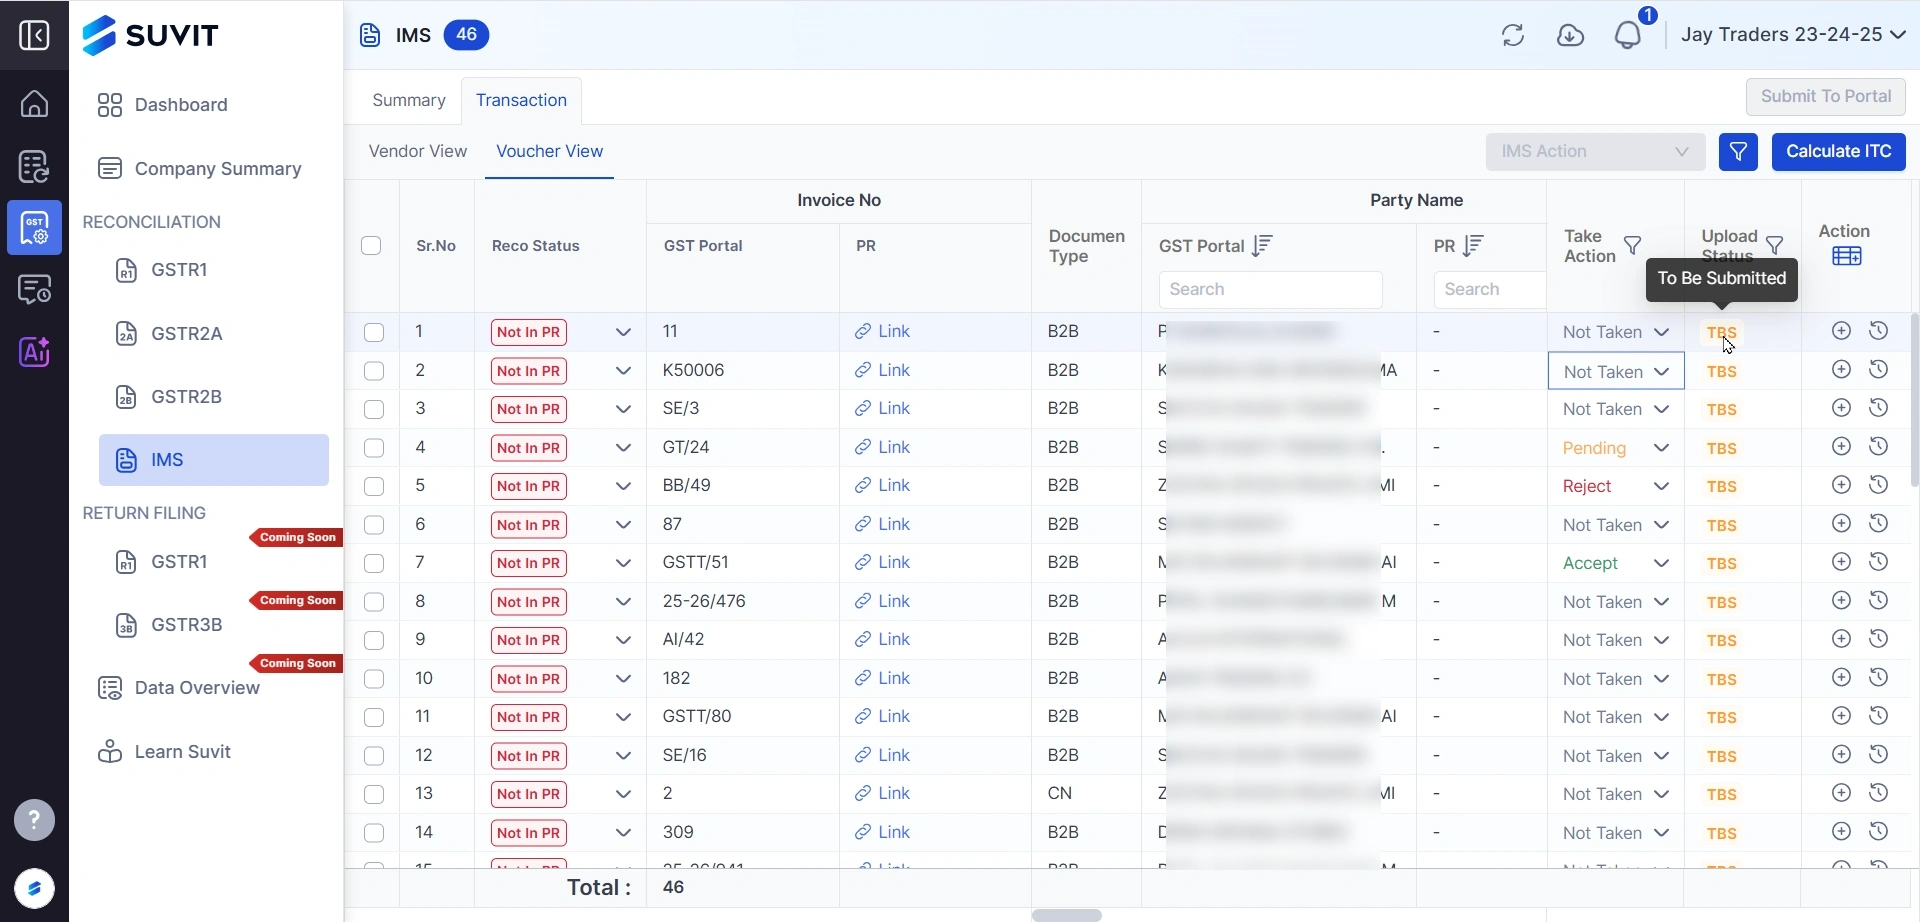
Task: Check the box for row 1
Action: pyautogui.click(x=374, y=332)
